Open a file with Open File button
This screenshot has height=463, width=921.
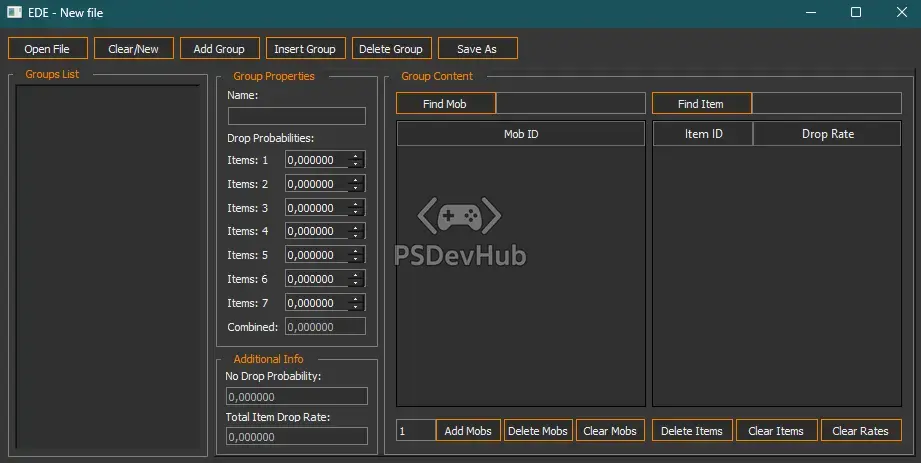(48, 48)
